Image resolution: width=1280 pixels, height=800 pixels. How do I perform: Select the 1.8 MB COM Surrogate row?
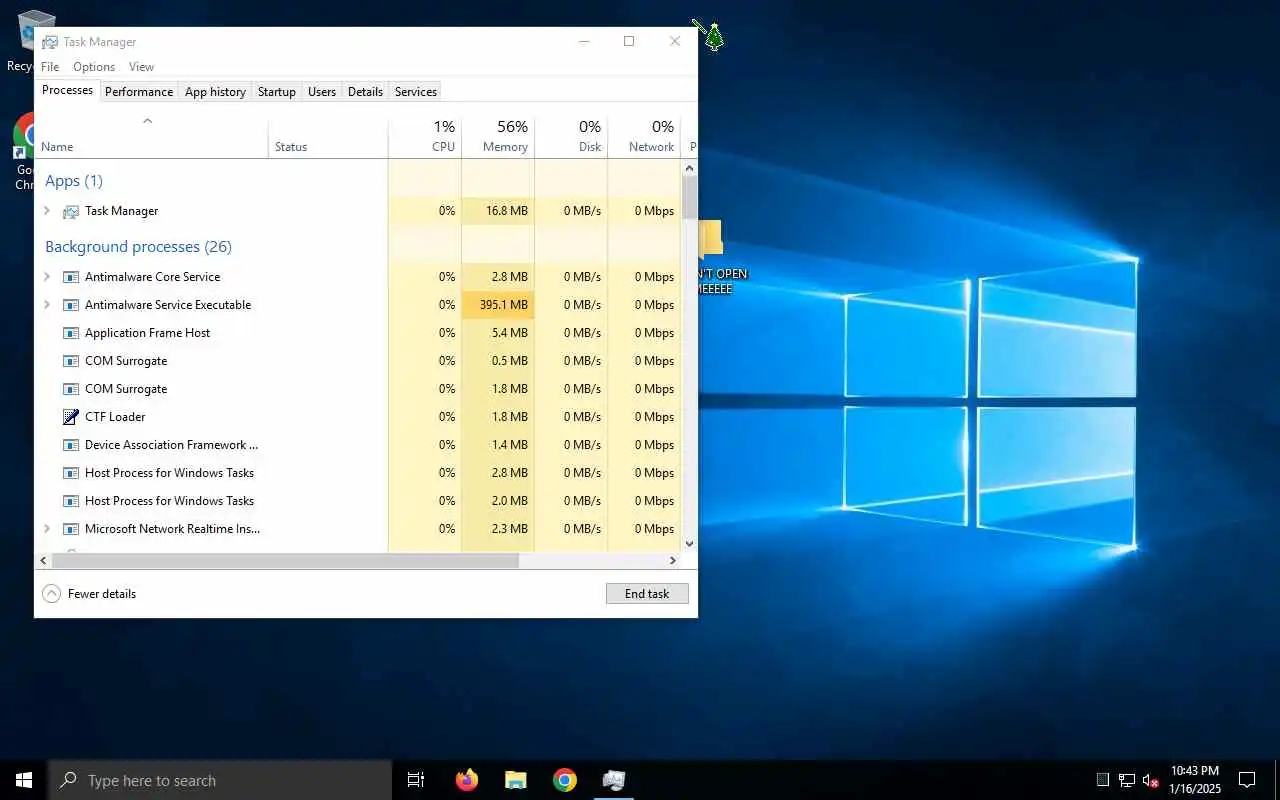coord(358,389)
